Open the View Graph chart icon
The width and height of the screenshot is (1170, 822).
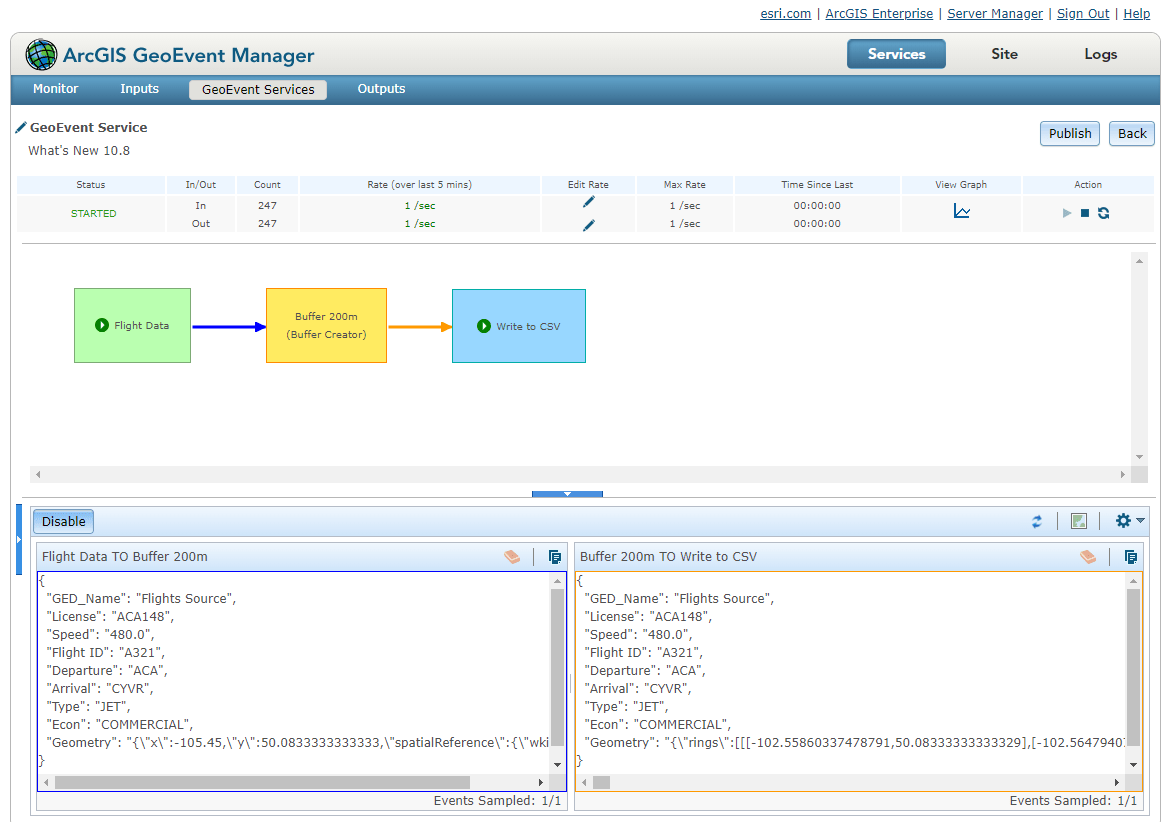[962, 212]
